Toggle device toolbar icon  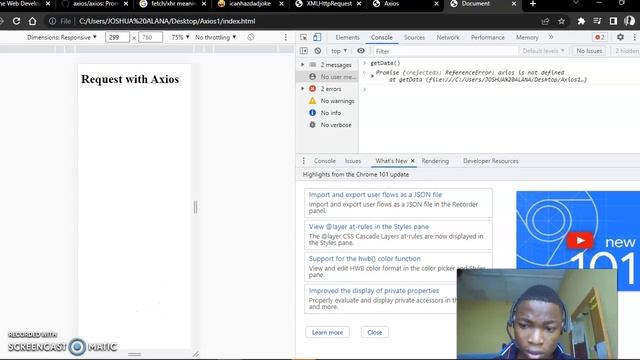tap(317, 37)
